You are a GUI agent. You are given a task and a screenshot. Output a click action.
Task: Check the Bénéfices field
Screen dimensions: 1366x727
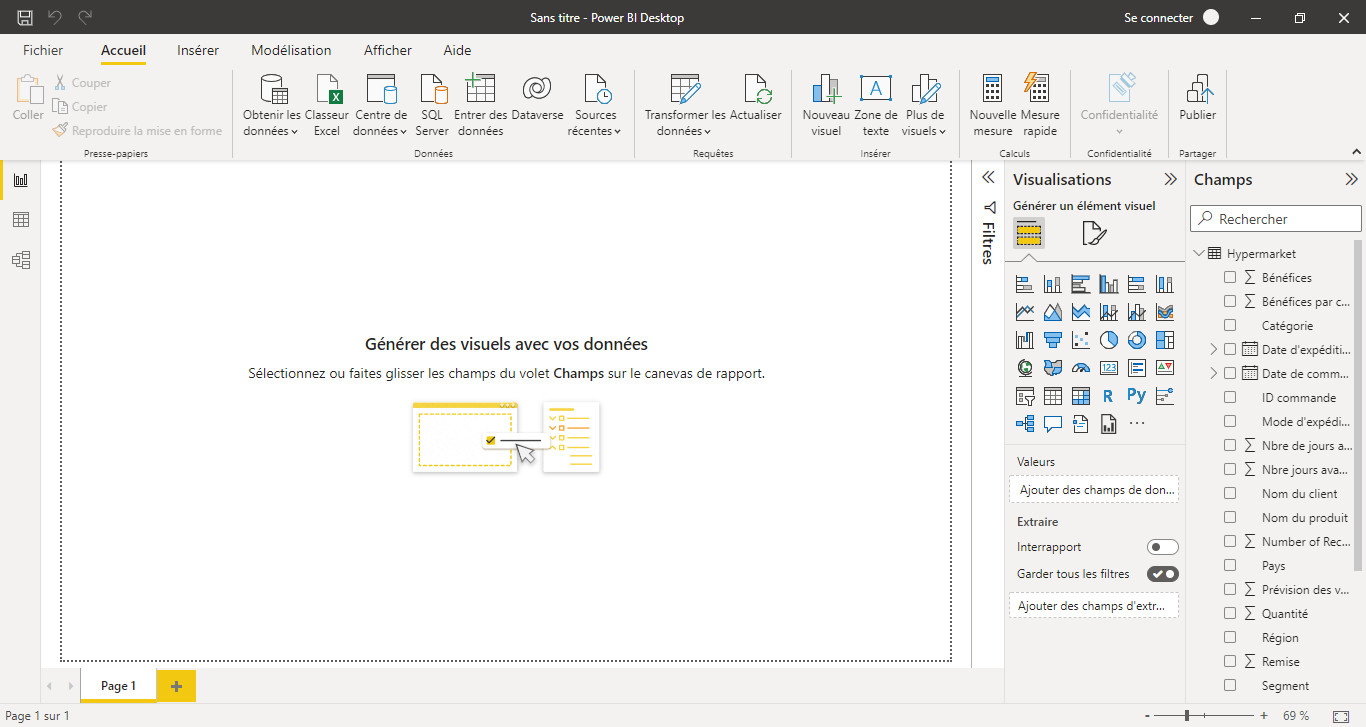[1230, 278]
